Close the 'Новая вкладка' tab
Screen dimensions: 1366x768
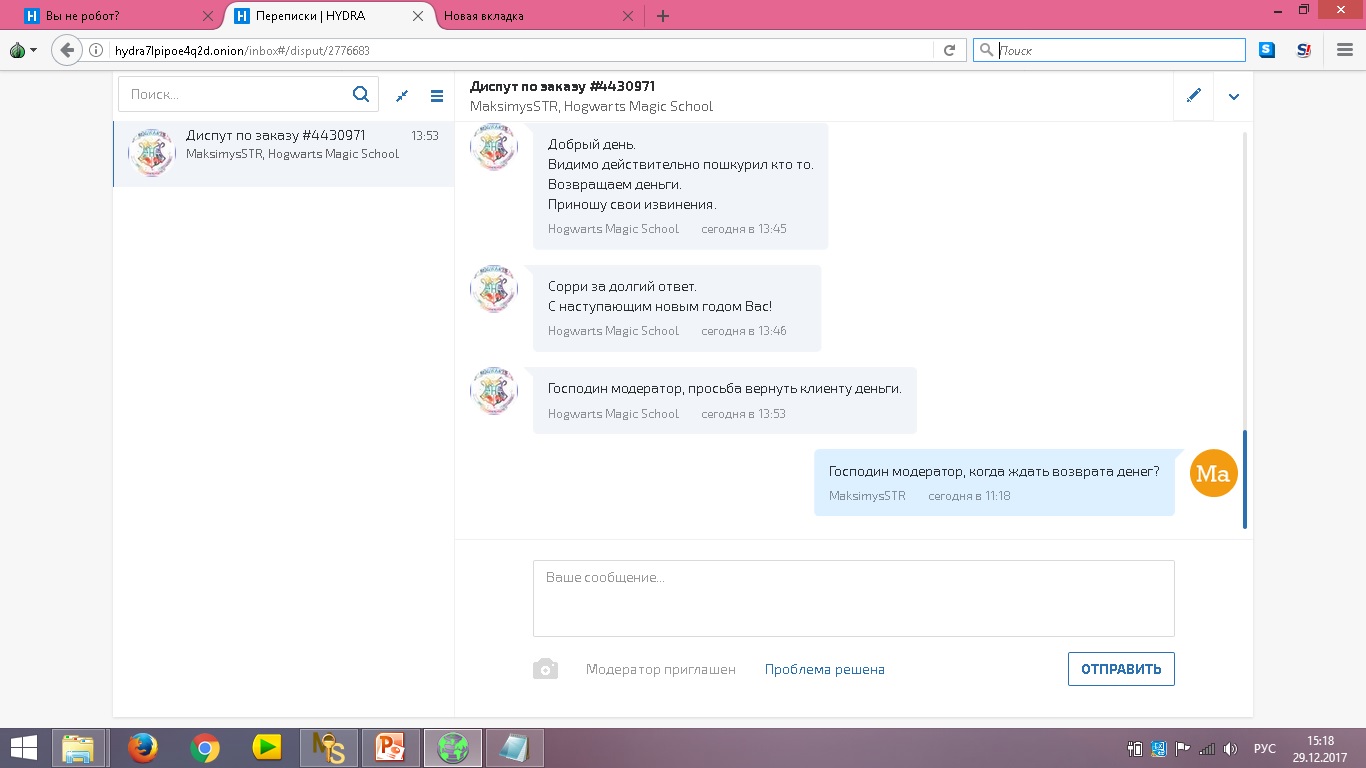(x=628, y=16)
